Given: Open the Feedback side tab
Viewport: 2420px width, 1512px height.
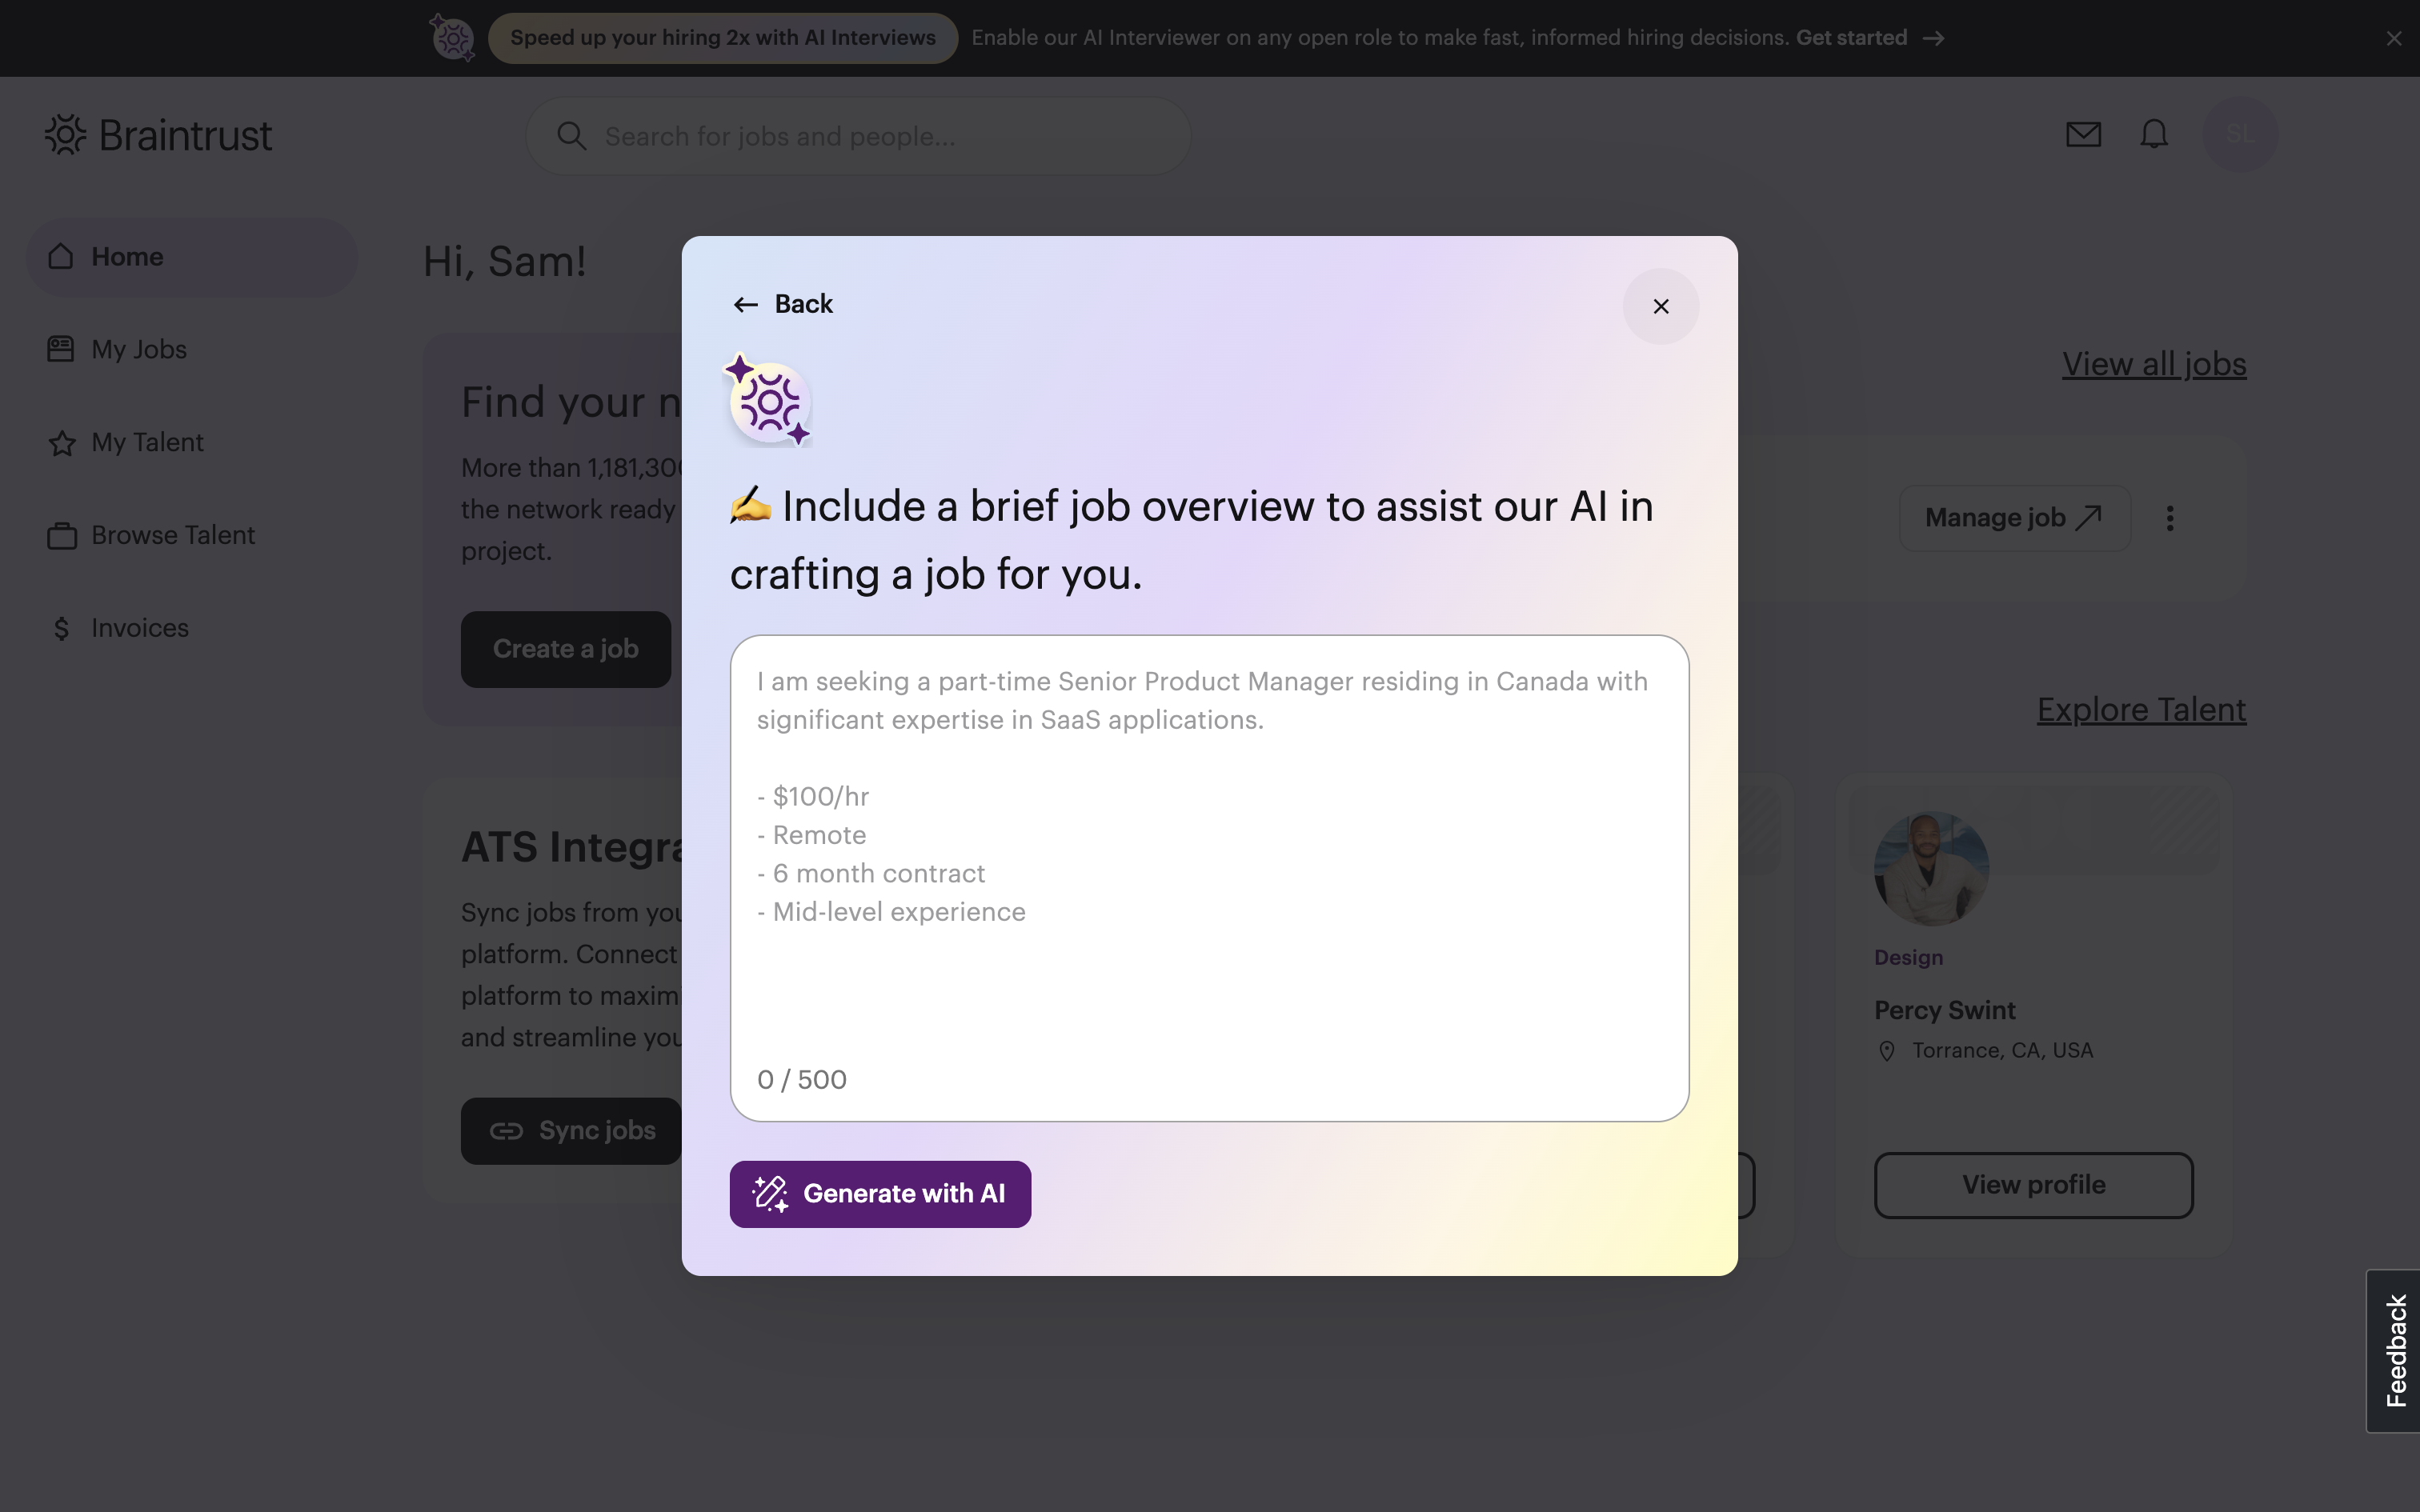Looking at the screenshot, I should pos(2394,1350).
